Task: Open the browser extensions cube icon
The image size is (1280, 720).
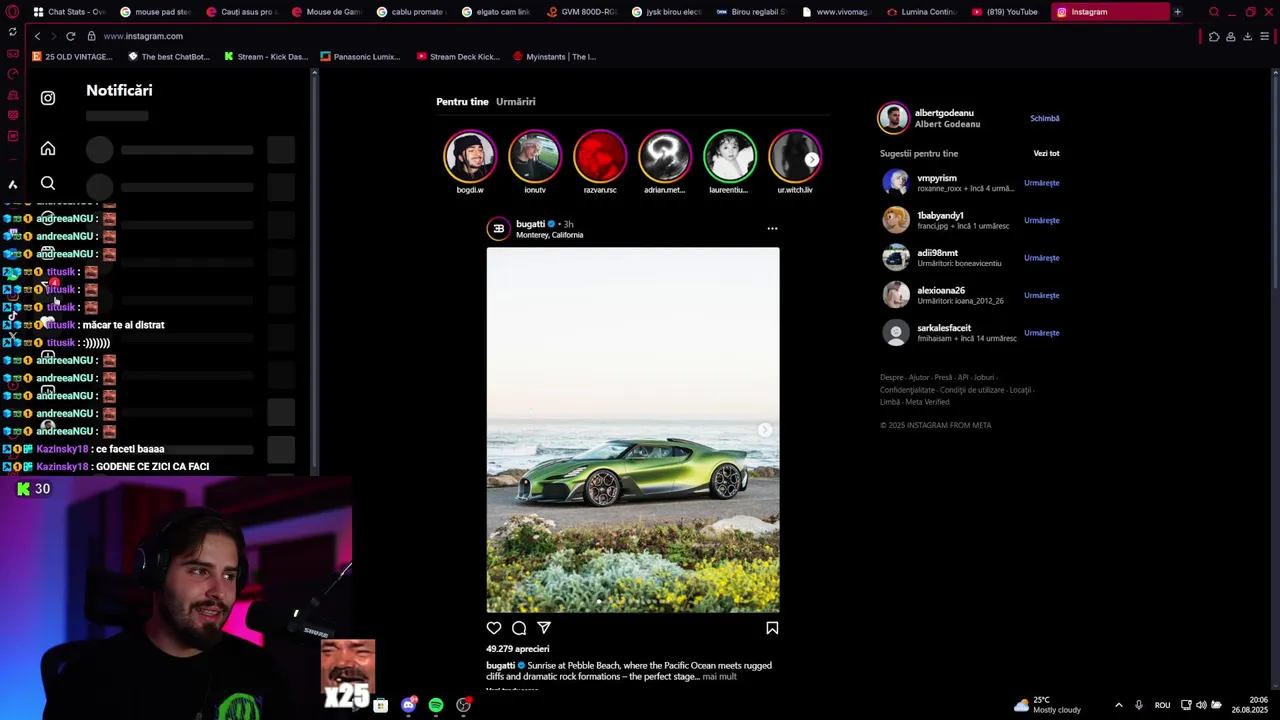Action: tap(1214, 37)
